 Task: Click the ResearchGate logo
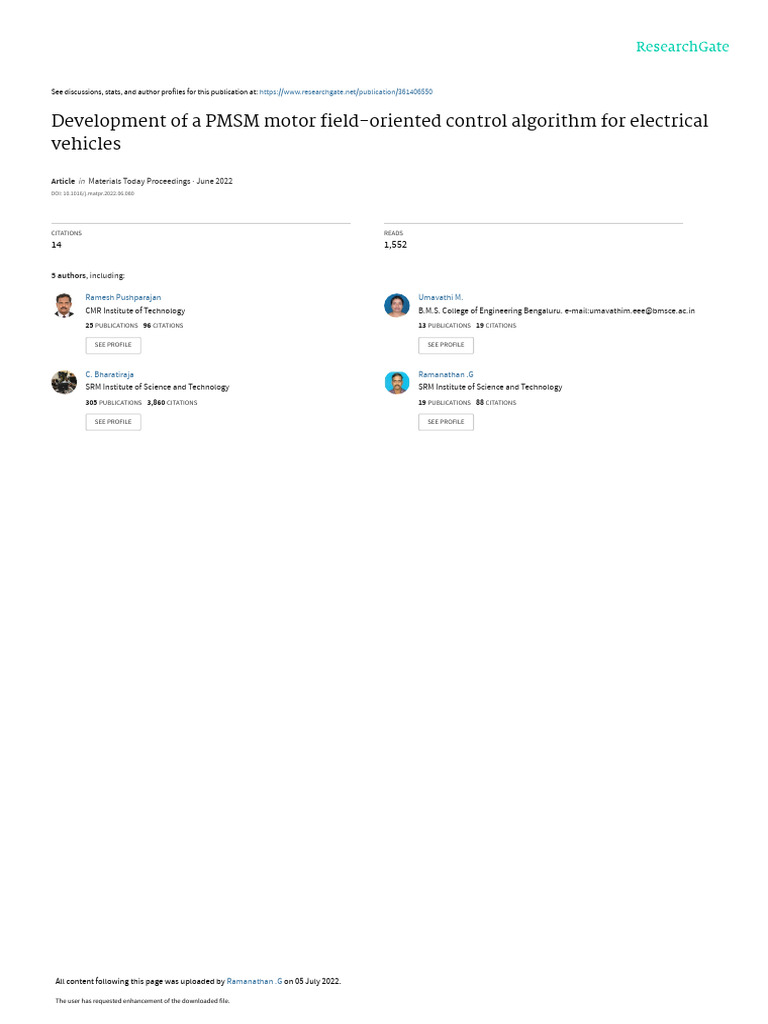(682, 47)
